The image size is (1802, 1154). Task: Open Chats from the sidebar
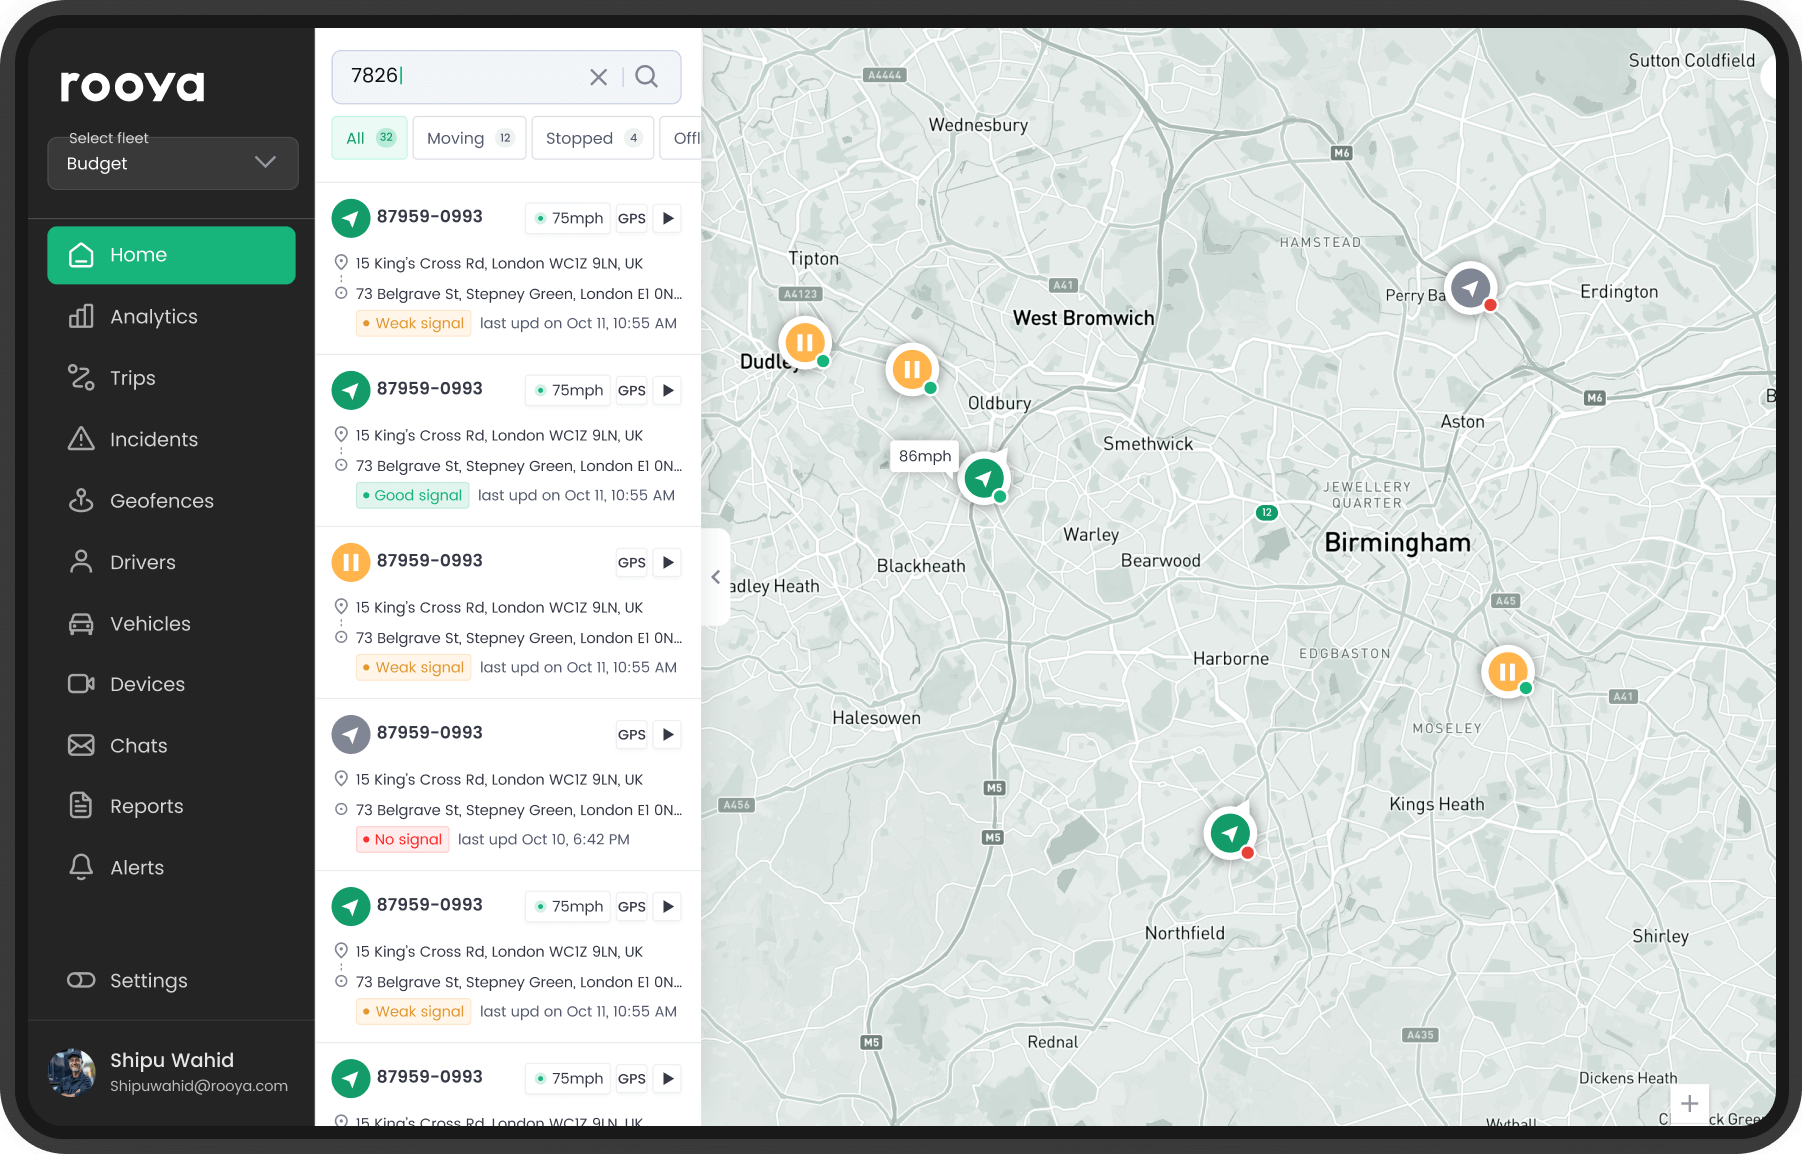pos(138,745)
